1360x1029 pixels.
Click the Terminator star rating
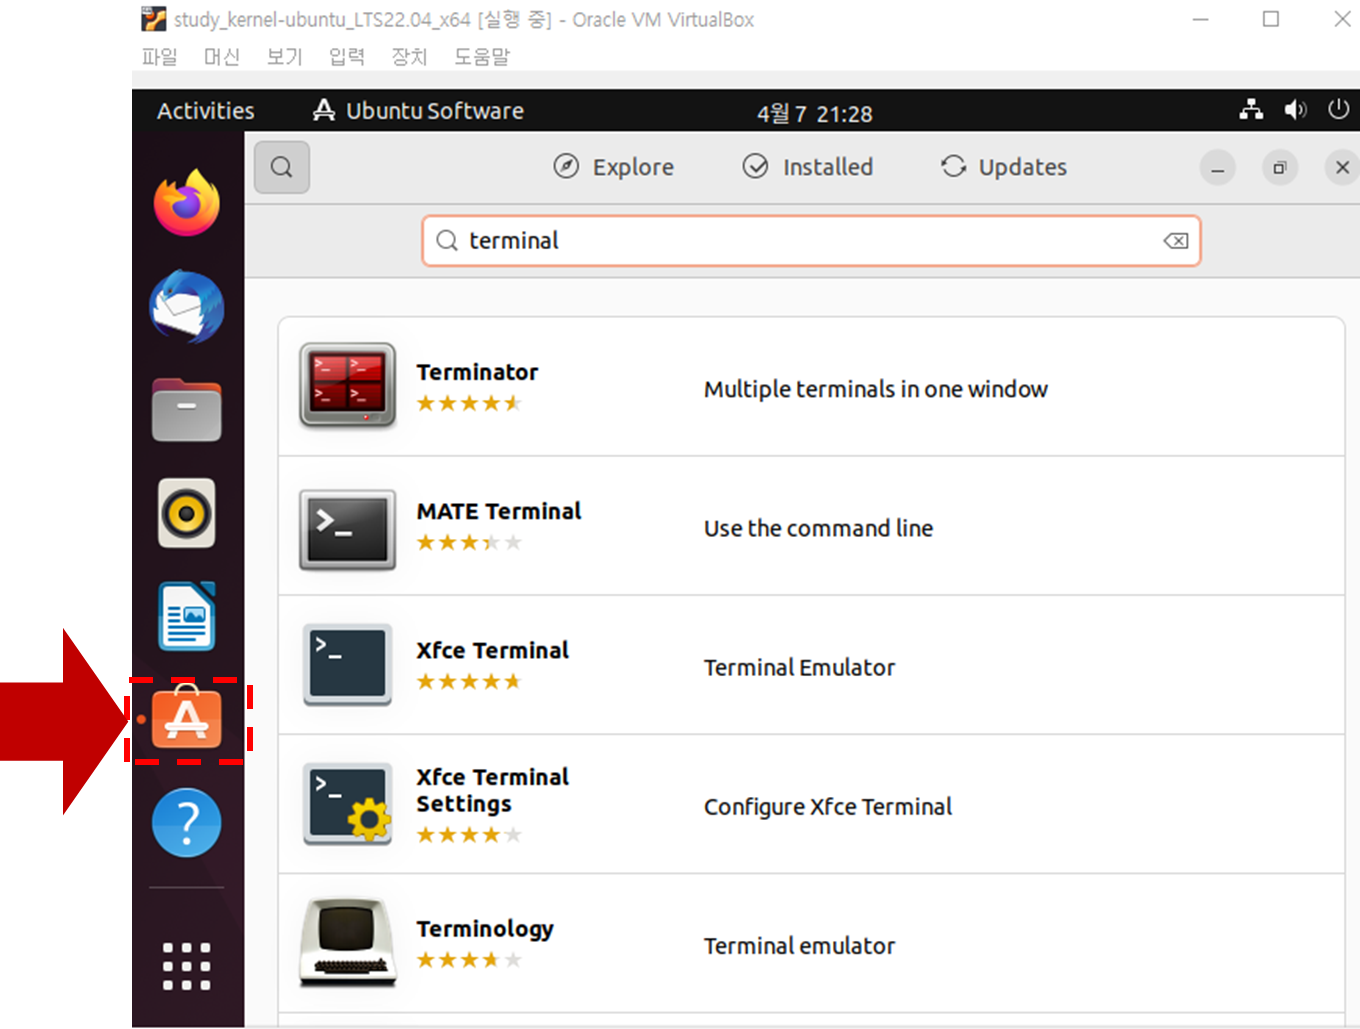coord(469,403)
